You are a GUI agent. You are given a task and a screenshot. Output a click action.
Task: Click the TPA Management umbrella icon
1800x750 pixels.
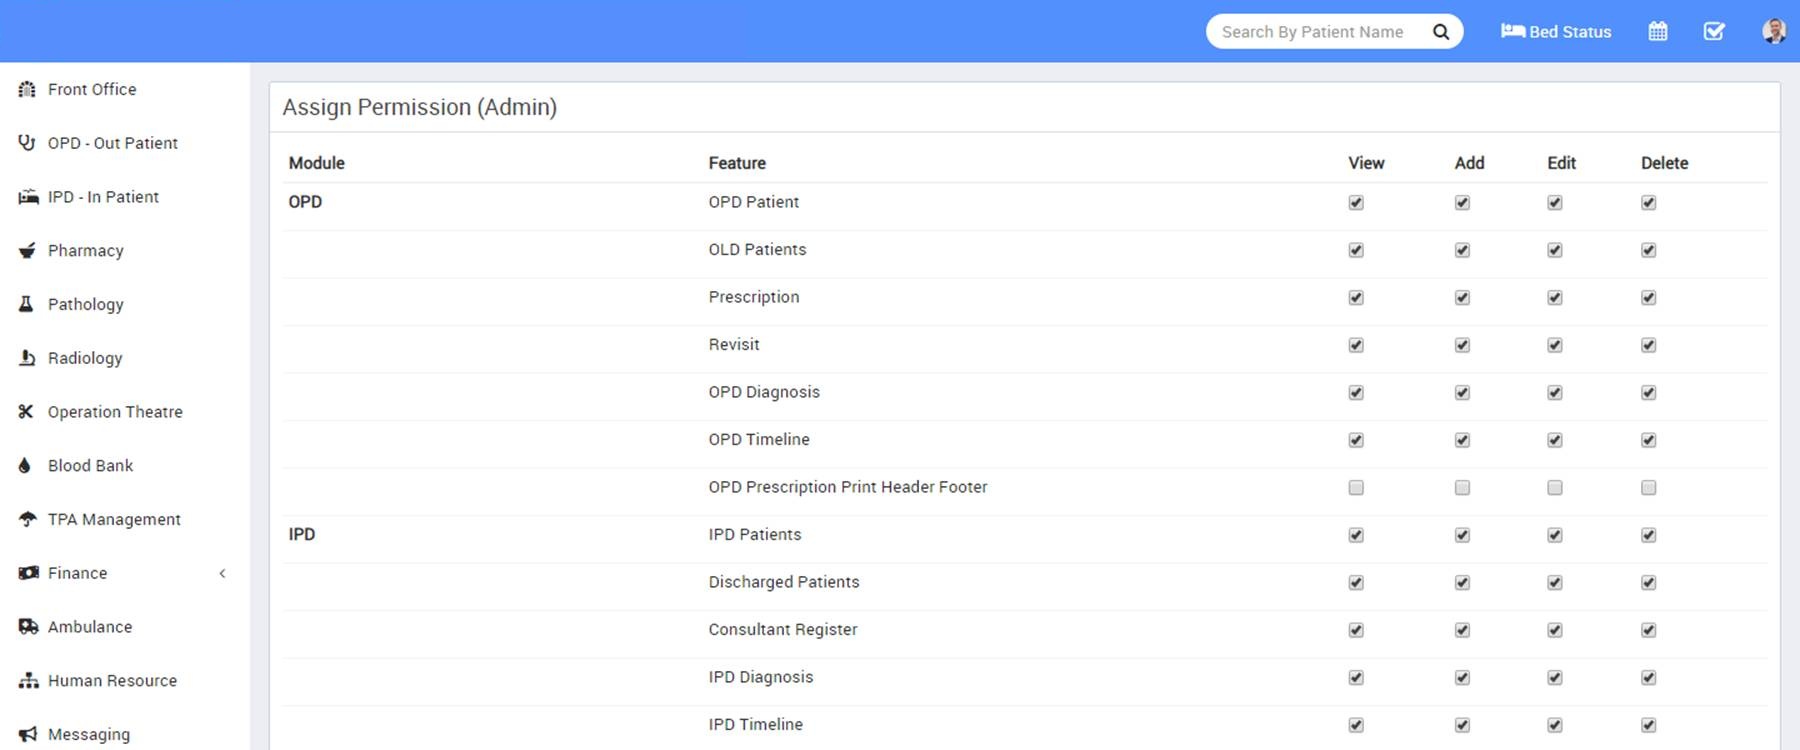pyautogui.click(x=28, y=519)
